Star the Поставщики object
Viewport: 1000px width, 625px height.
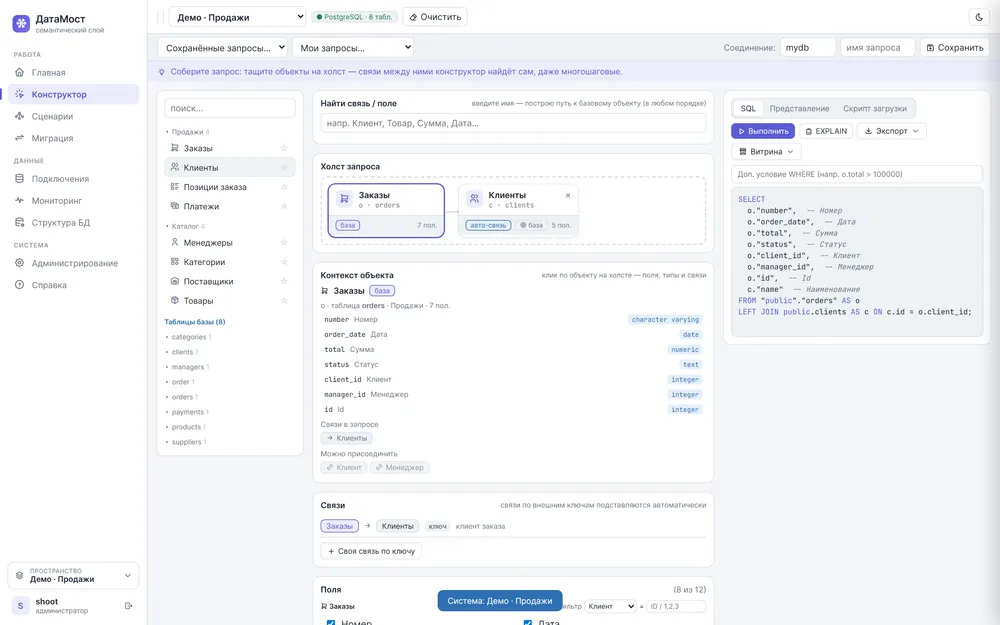[x=284, y=281]
